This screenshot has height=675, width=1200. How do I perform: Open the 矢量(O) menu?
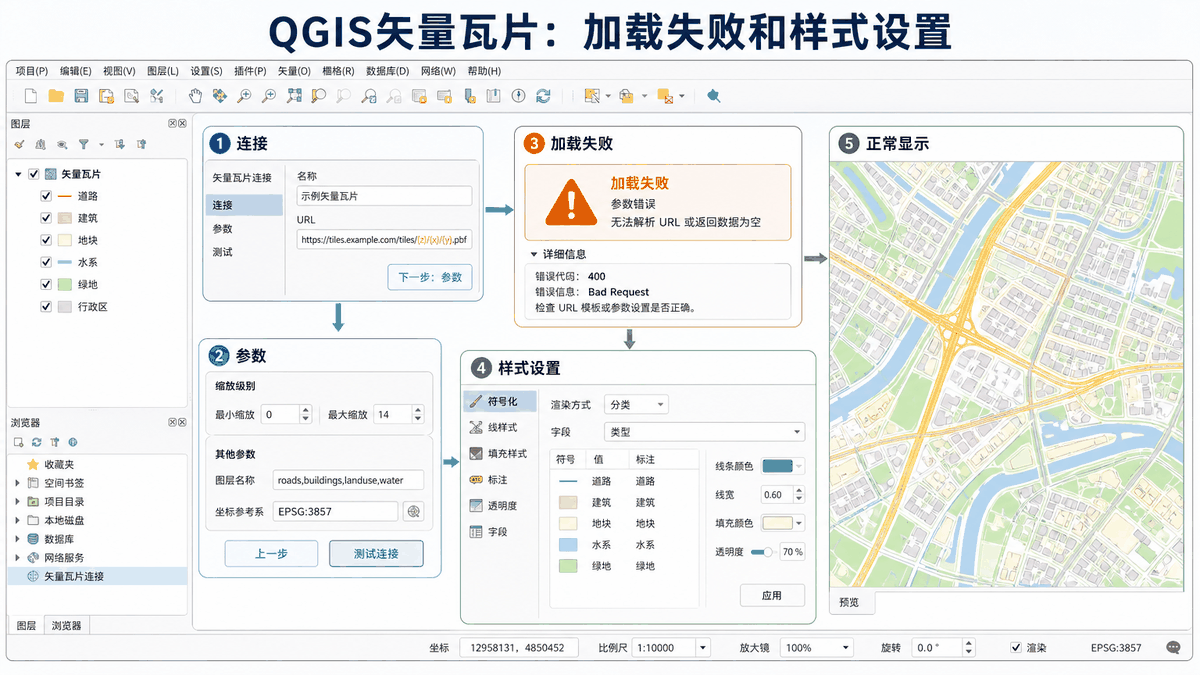click(295, 71)
